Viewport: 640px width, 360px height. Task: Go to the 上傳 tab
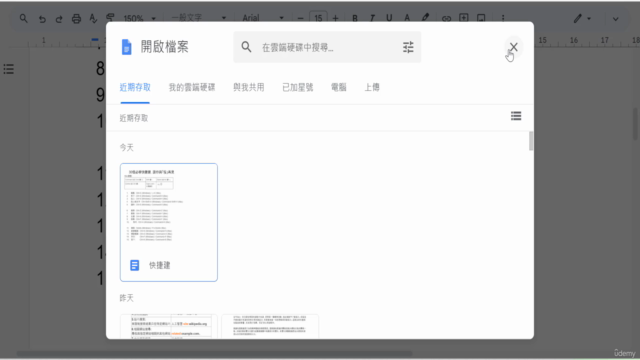[372, 87]
